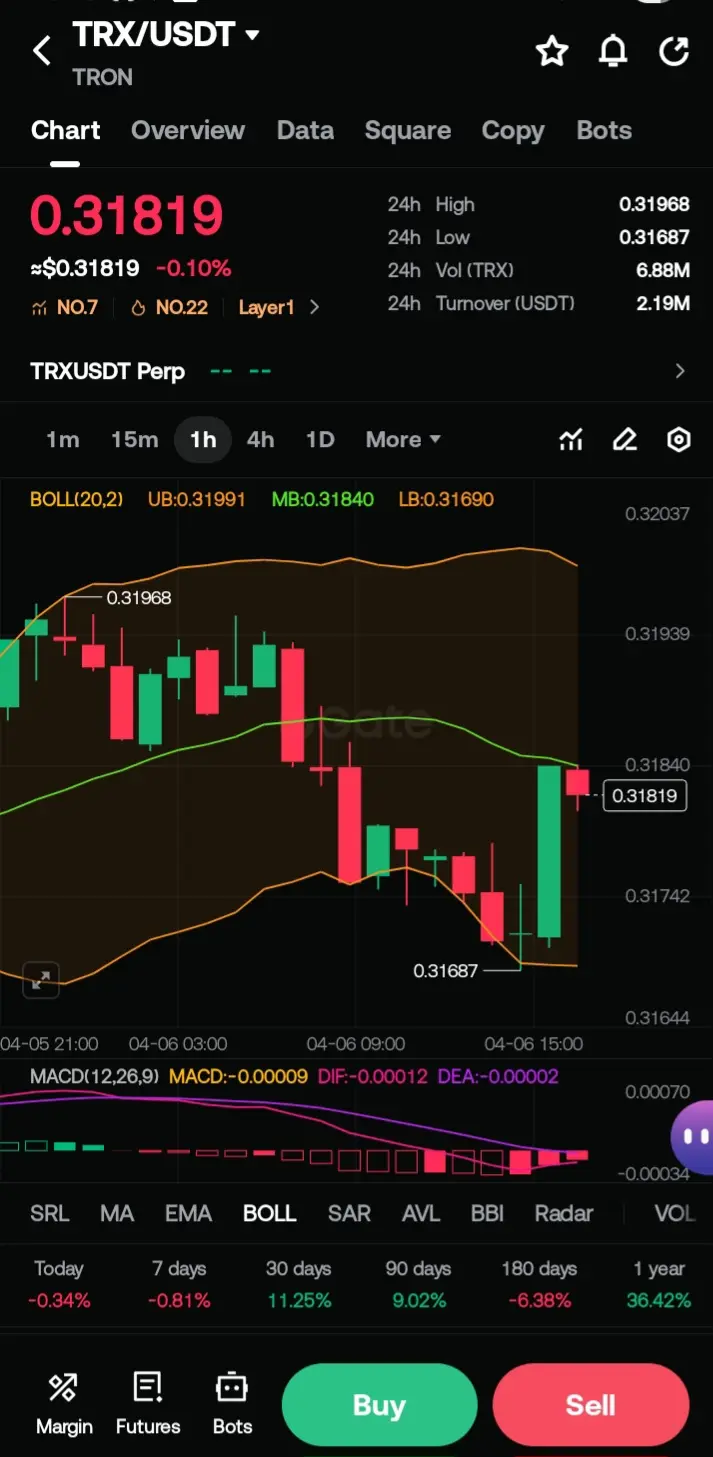Switch to the Chart tab
Screen dimensions: 713x1457
(x=66, y=131)
